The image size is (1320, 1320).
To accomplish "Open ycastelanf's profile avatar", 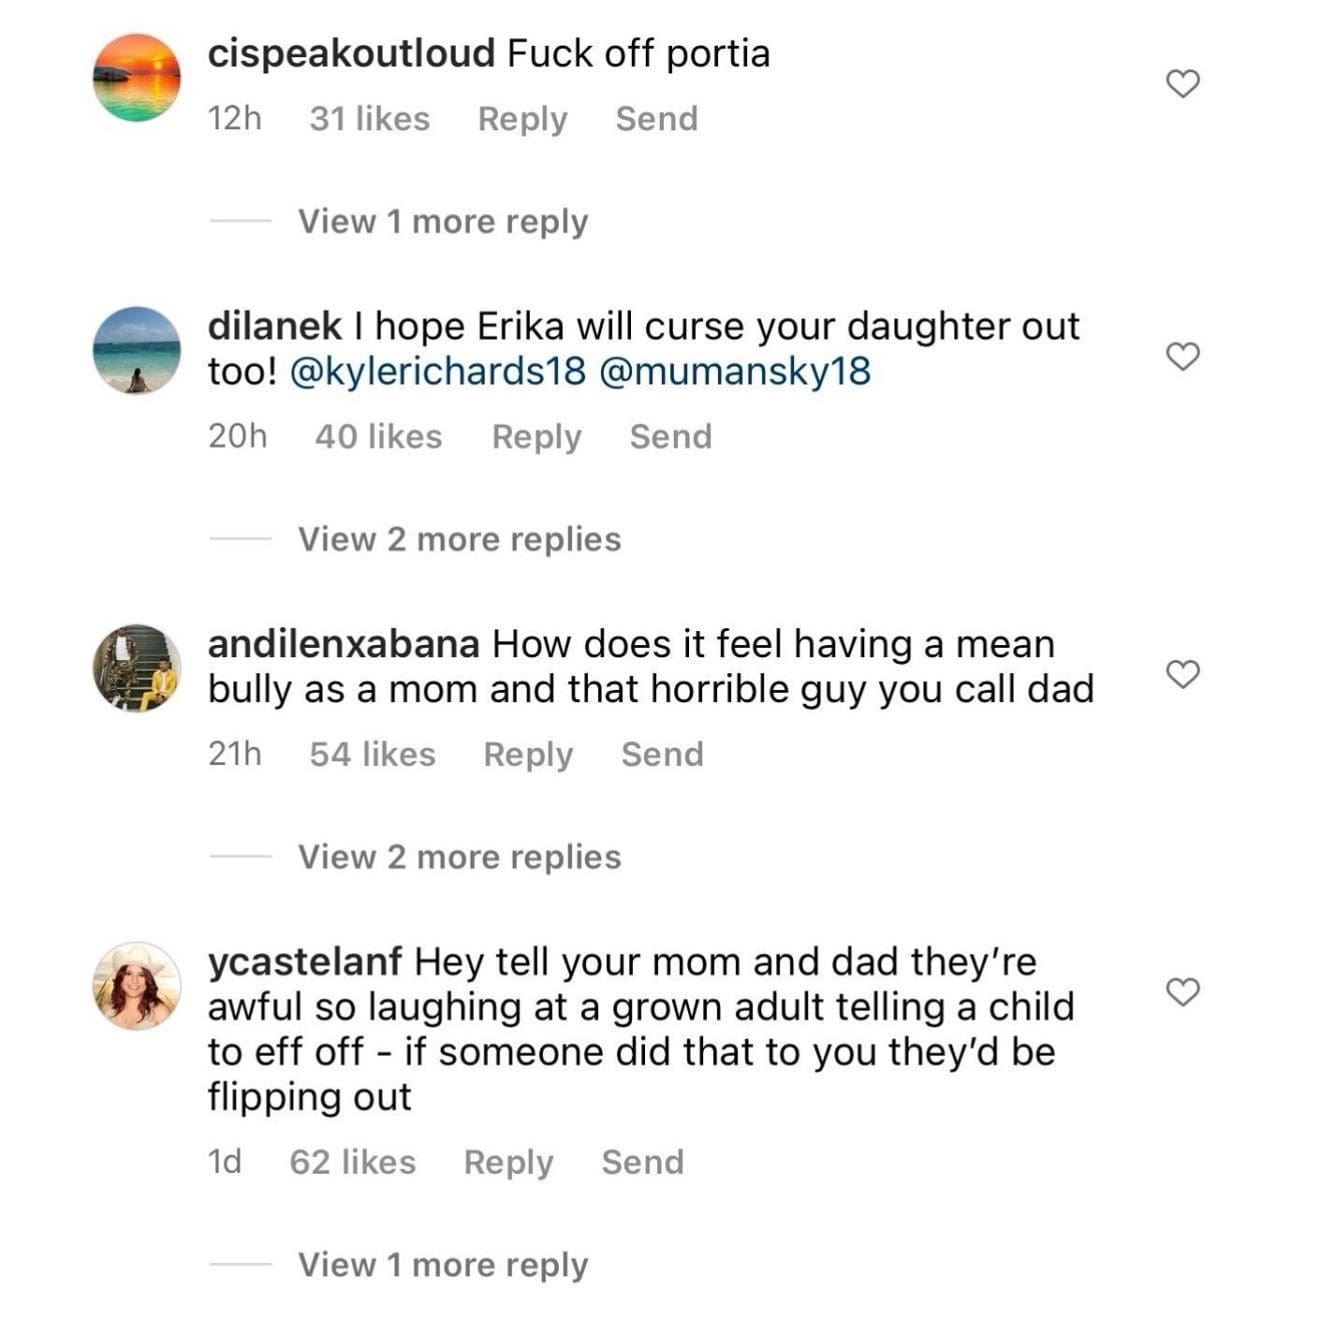I will coord(137,986).
